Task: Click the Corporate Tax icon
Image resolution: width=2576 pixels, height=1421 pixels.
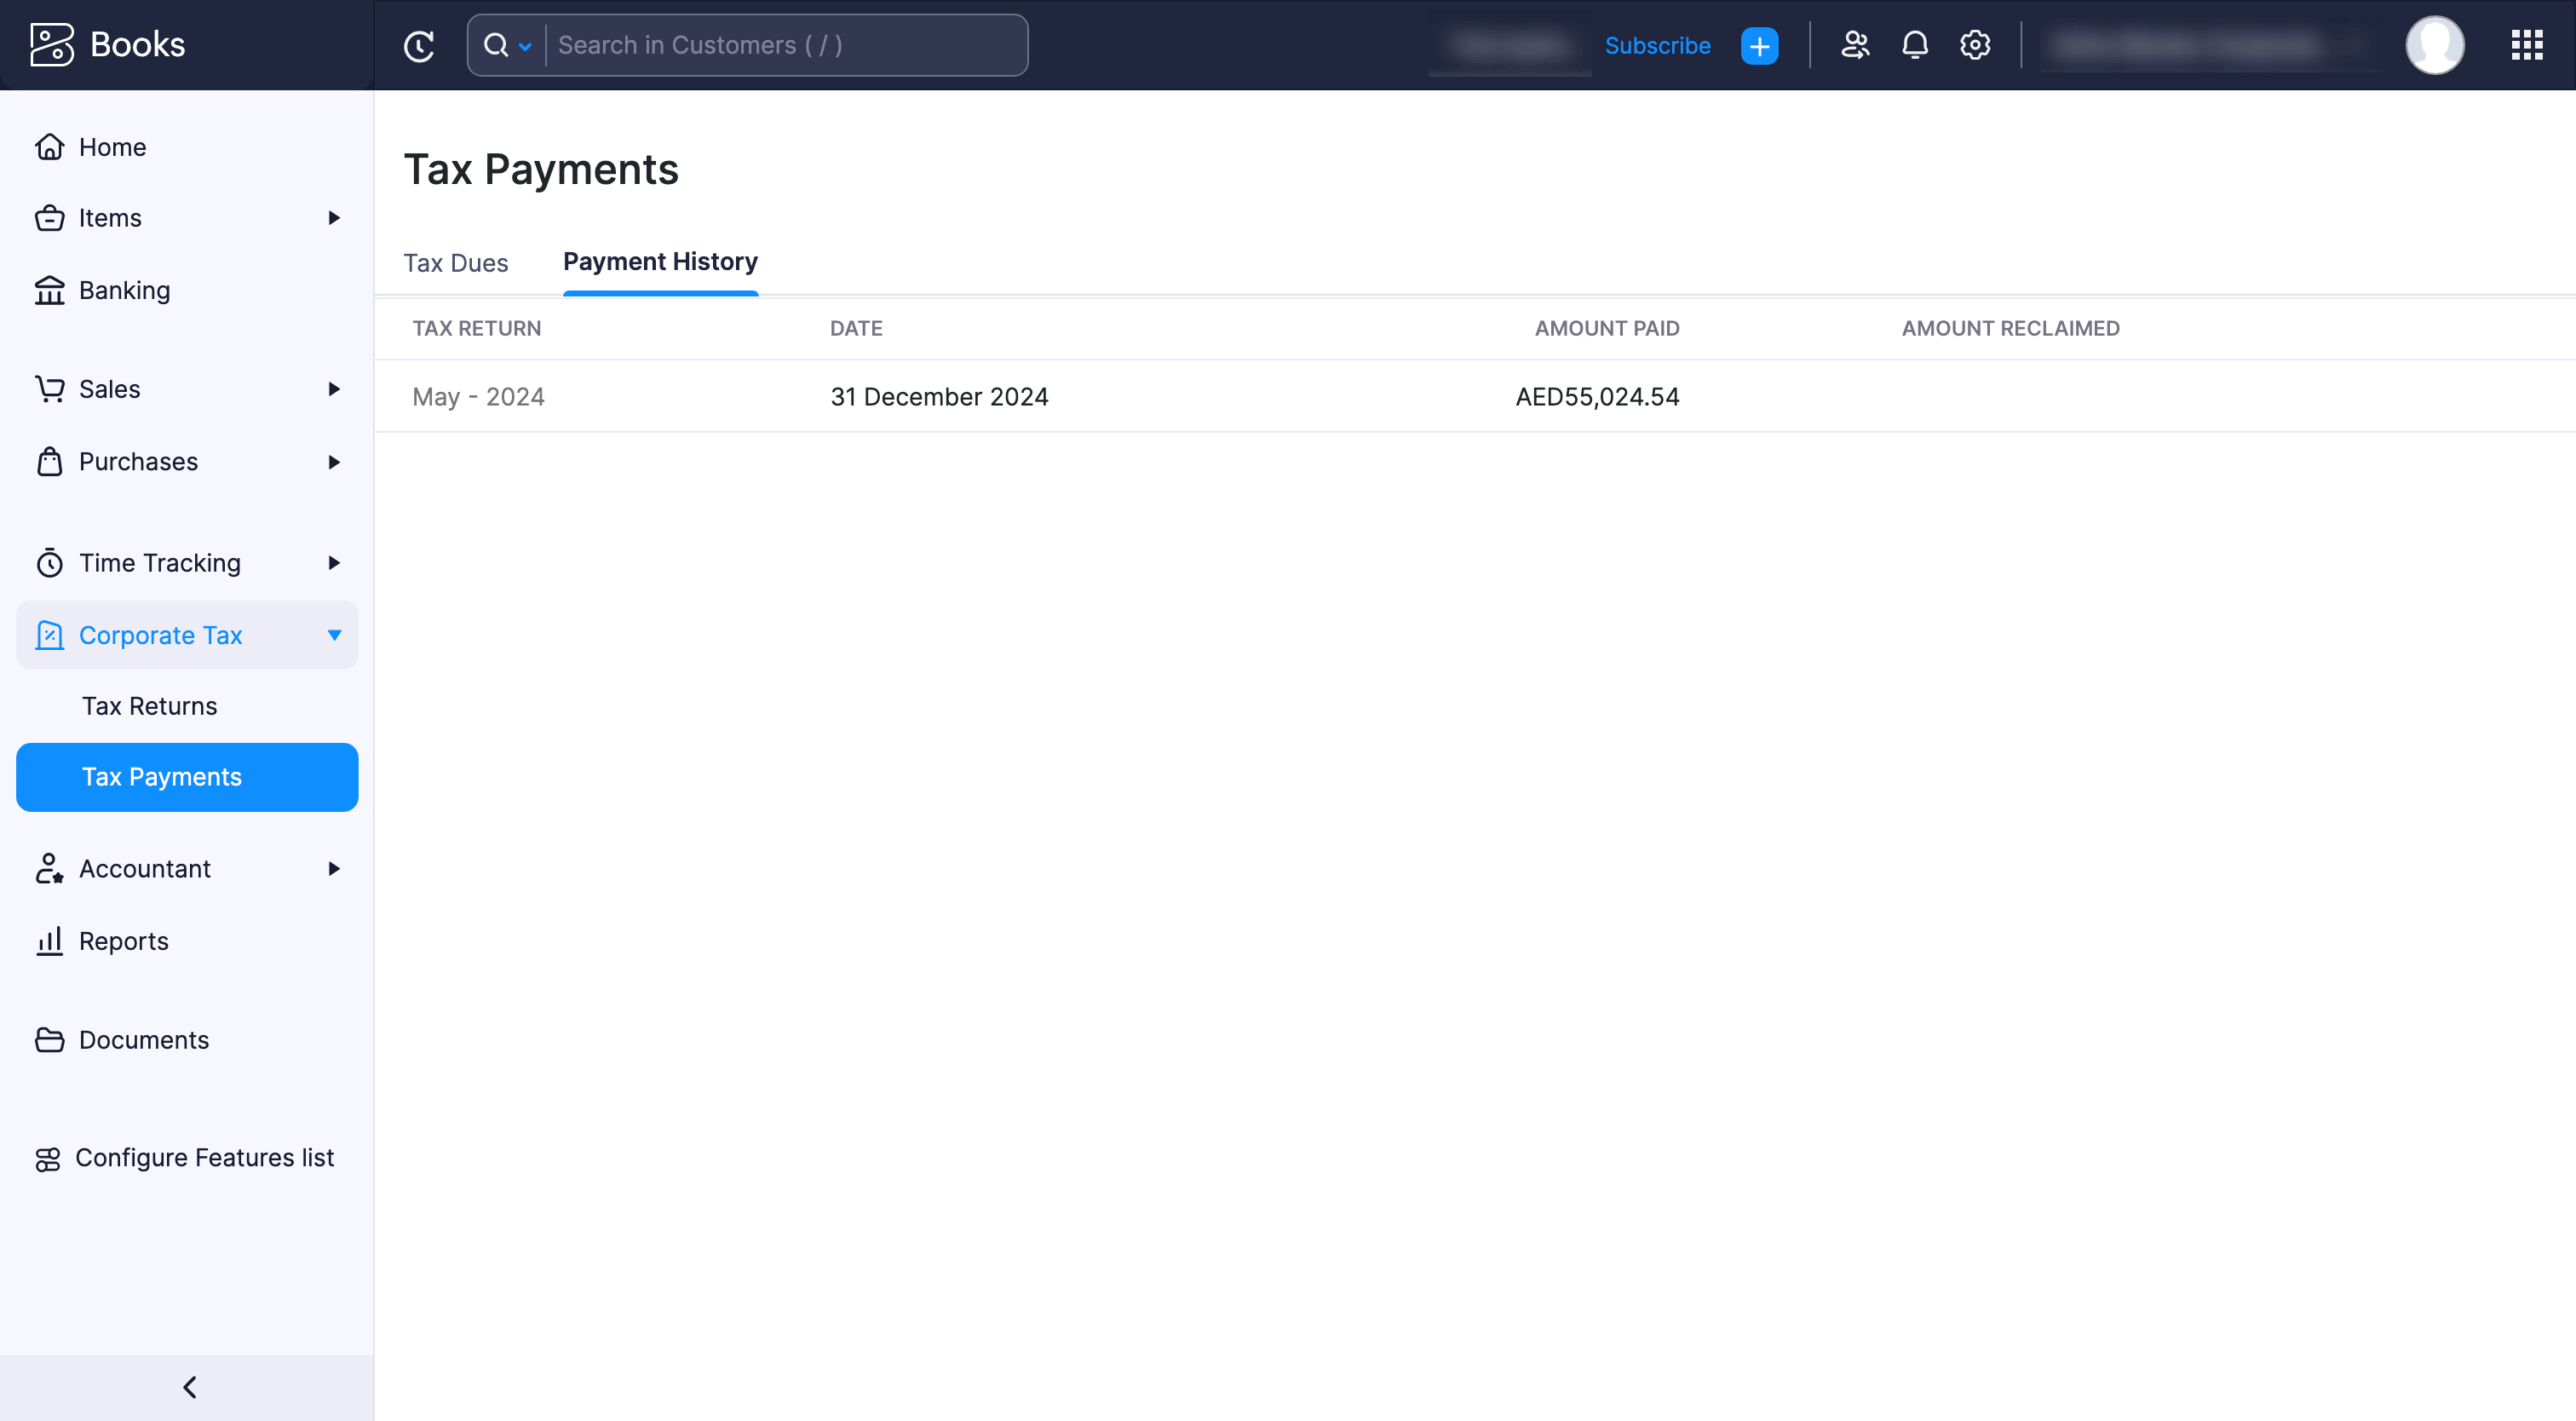Action: click(x=51, y=634)
